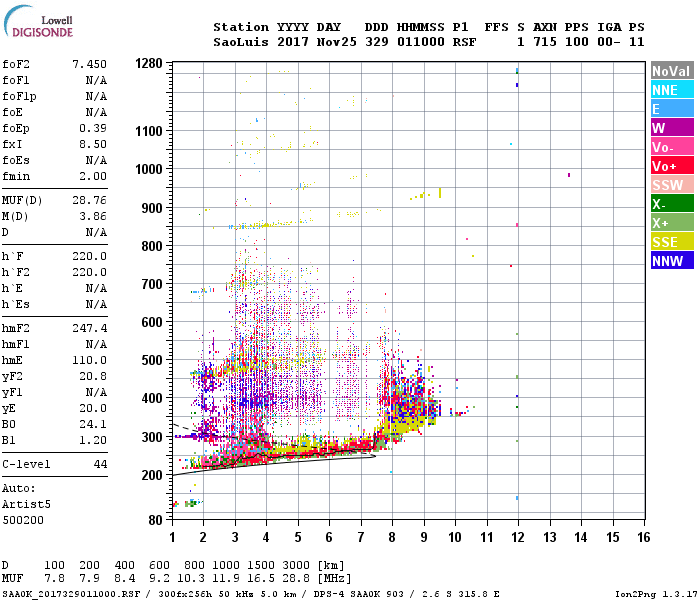This screenshot has width=700, height=600.
Task: Click the Nov25 date in header
Action: click(337, 42)
